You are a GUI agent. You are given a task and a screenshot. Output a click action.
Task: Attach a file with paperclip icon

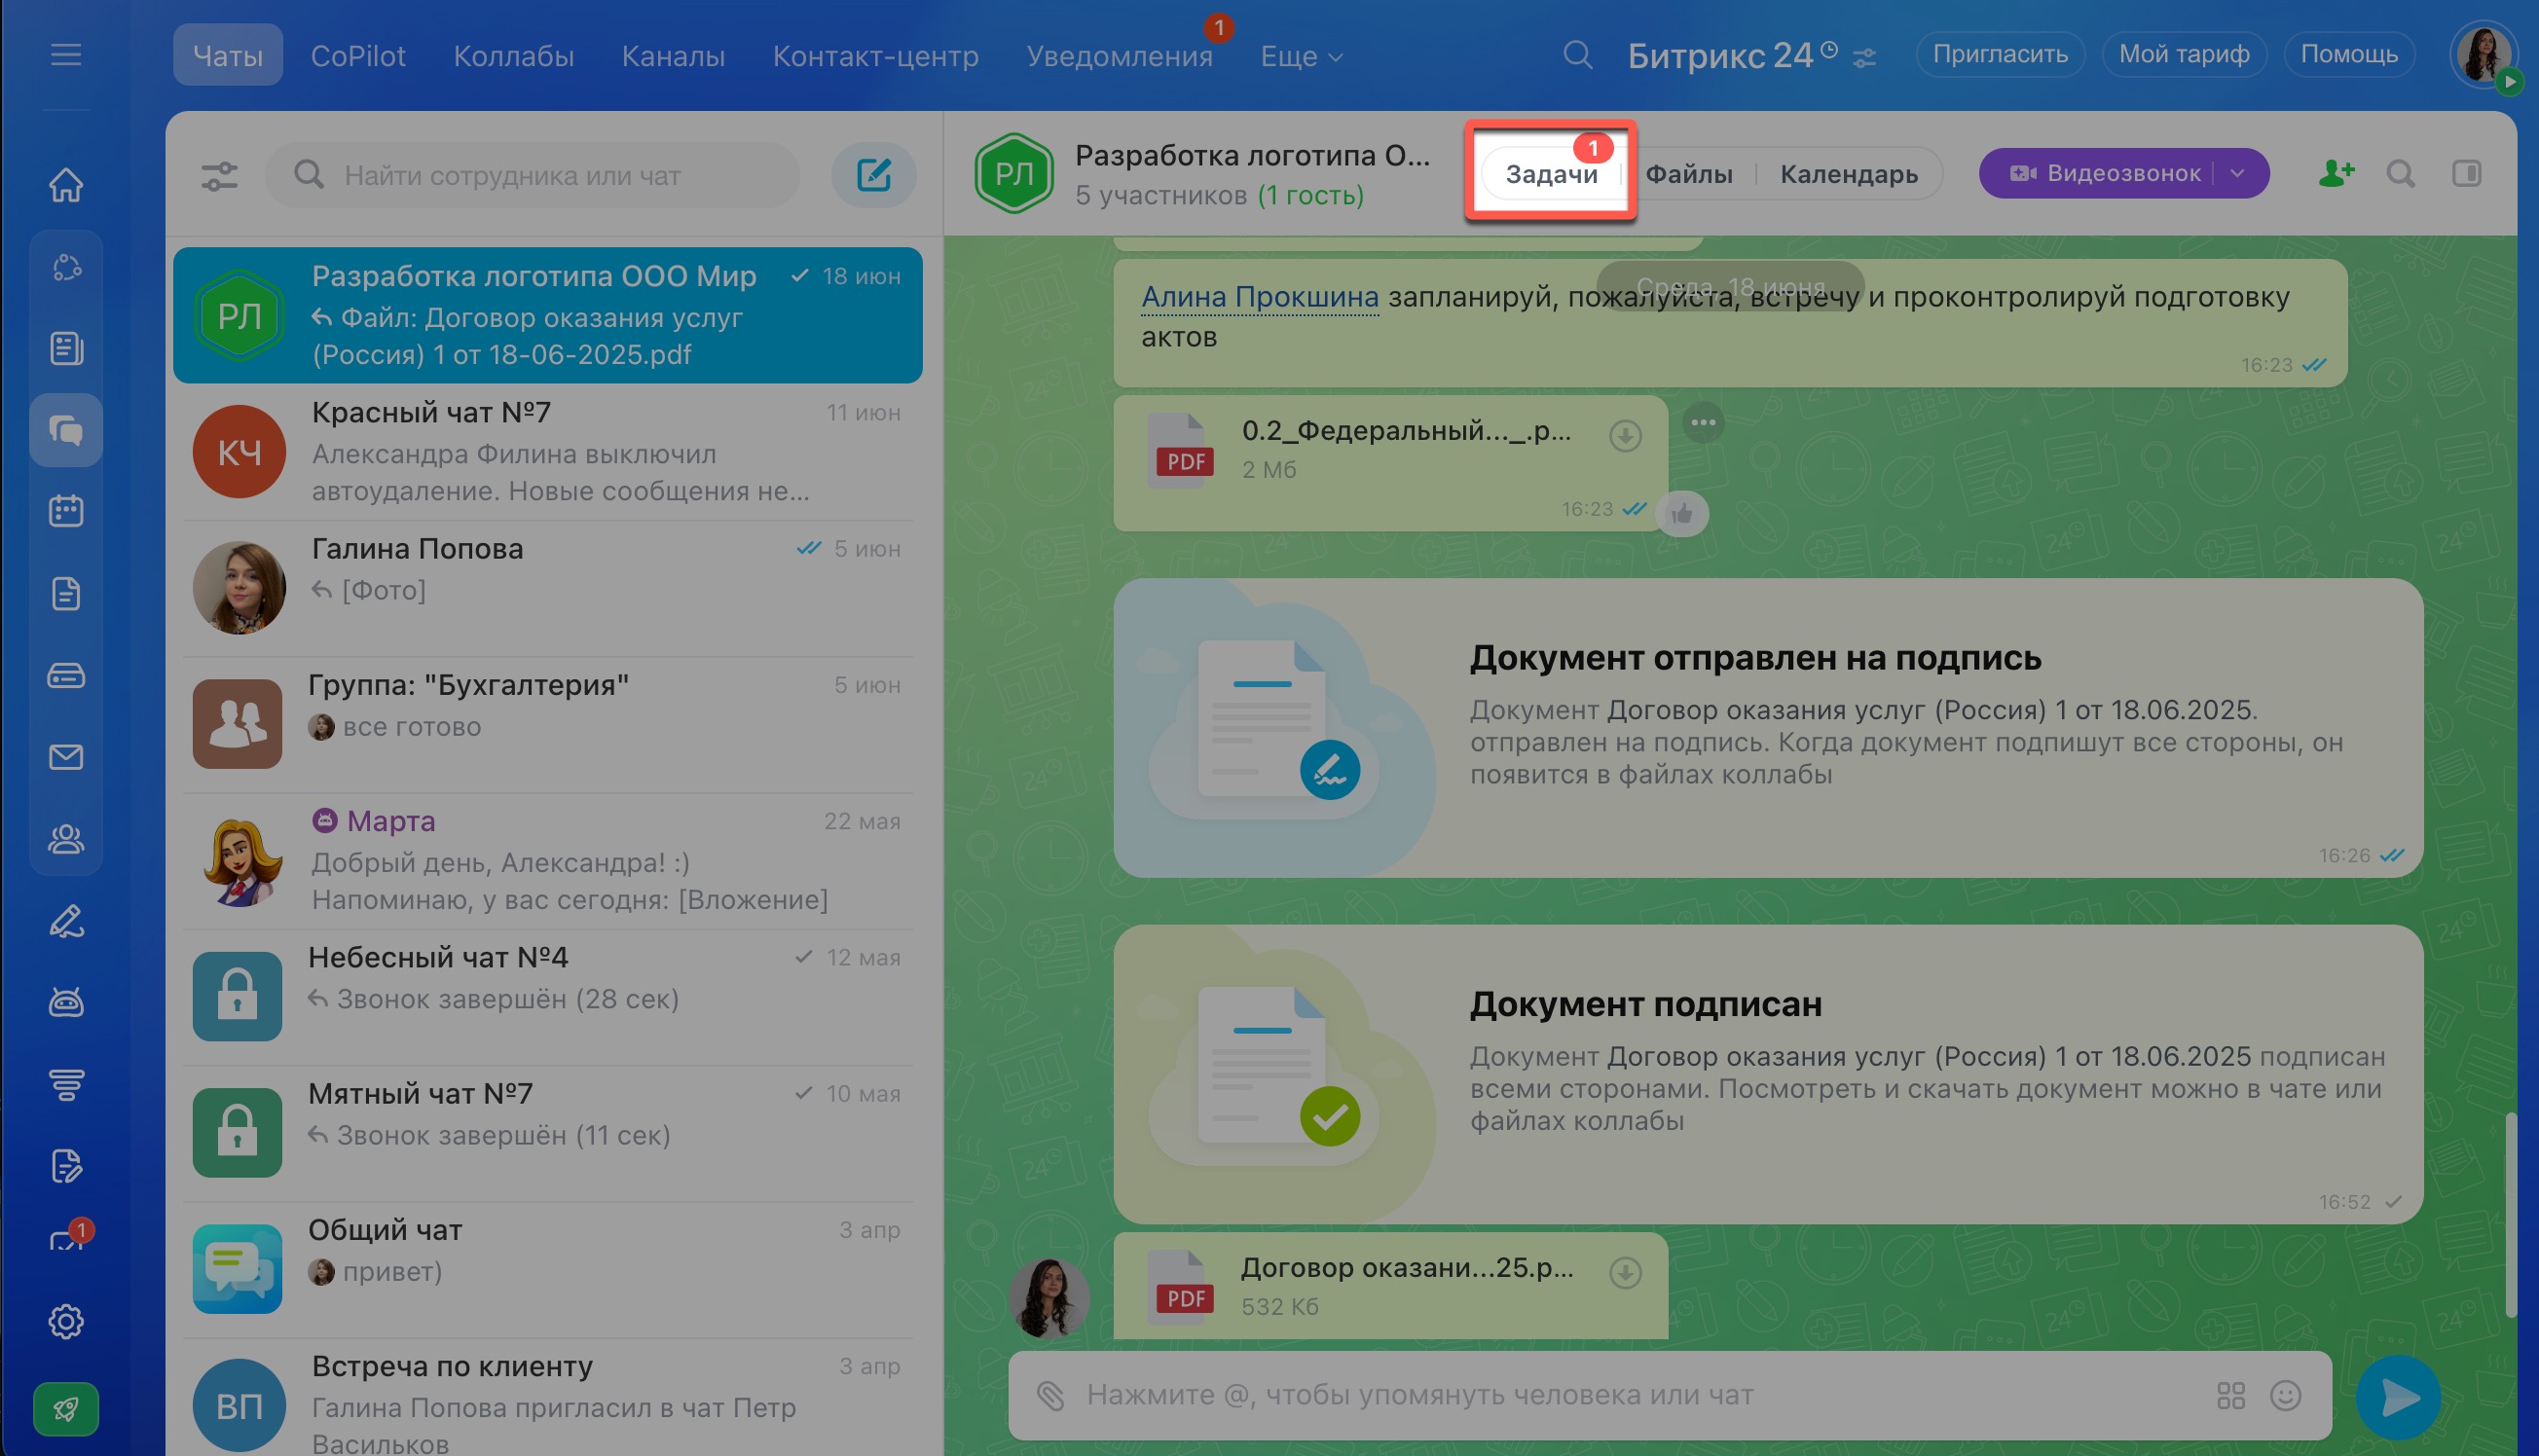click(x=1050, y=1395)
